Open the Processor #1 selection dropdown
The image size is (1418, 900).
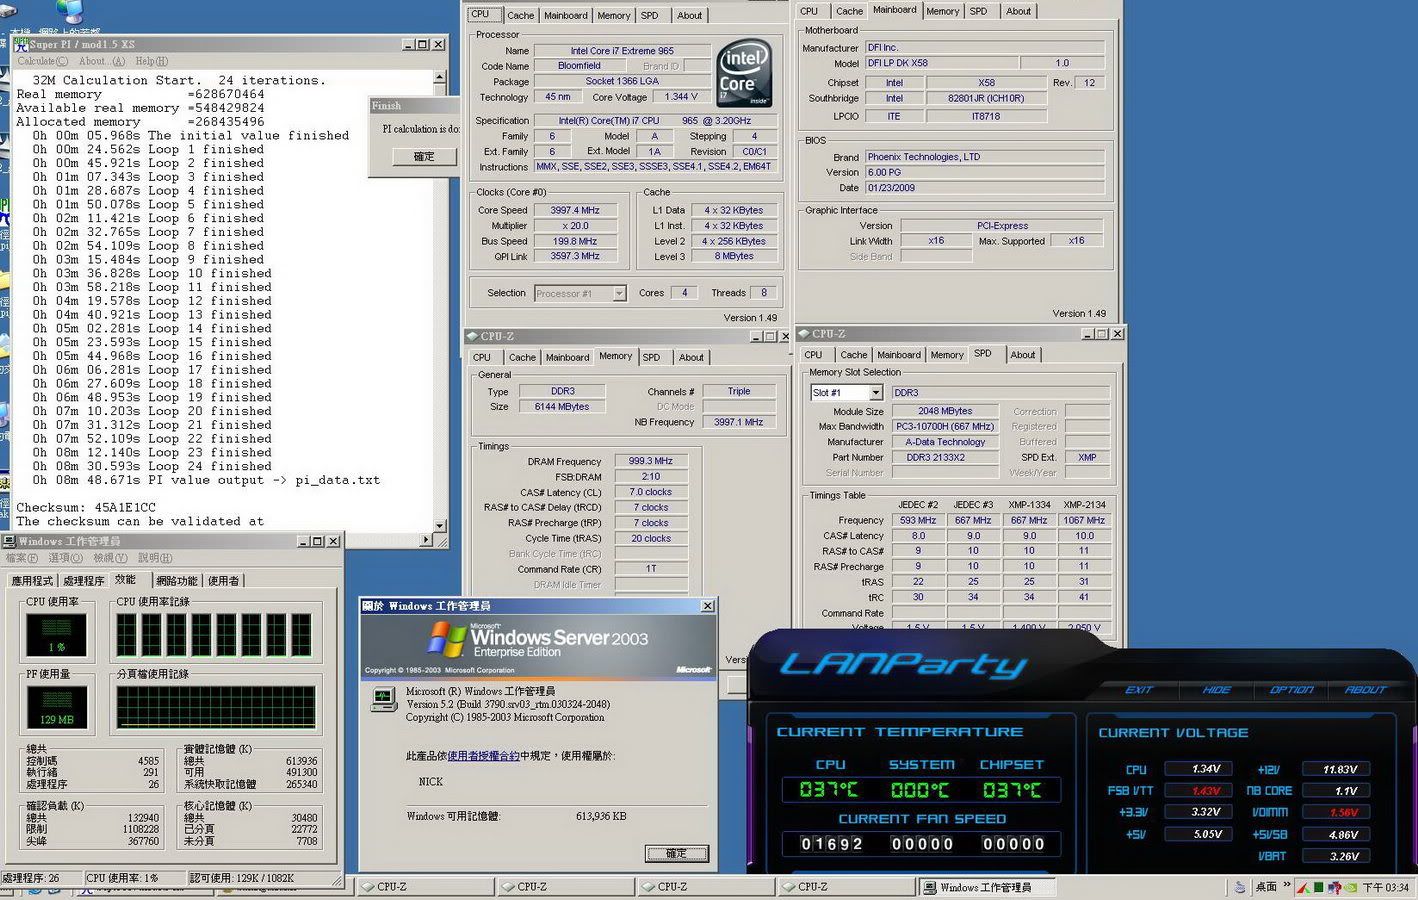(x=581, y=293)
